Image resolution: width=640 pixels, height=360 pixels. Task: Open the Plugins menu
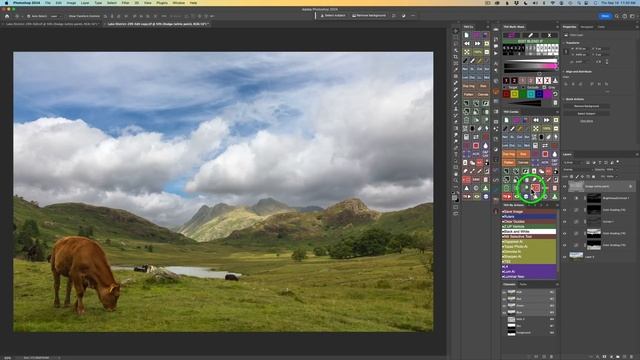[x=162, y=3]
